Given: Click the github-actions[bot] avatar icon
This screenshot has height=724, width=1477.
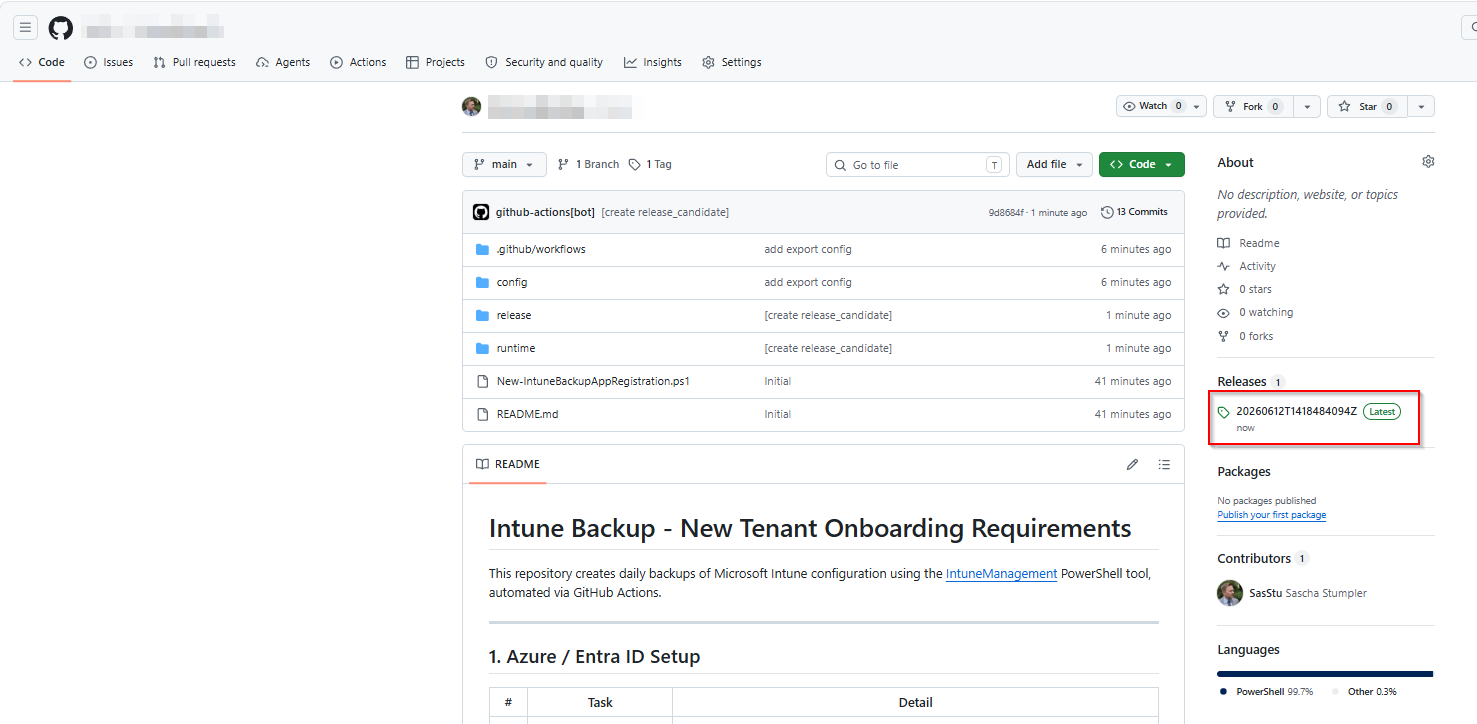Looking at the screenshot, I should [481, 212].
